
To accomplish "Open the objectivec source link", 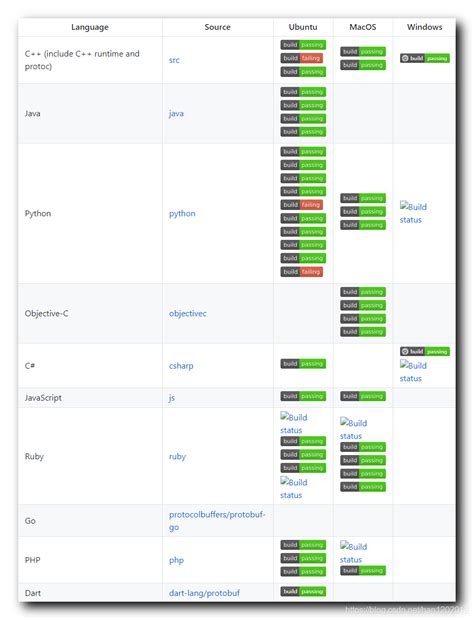I will click(188, 314).
